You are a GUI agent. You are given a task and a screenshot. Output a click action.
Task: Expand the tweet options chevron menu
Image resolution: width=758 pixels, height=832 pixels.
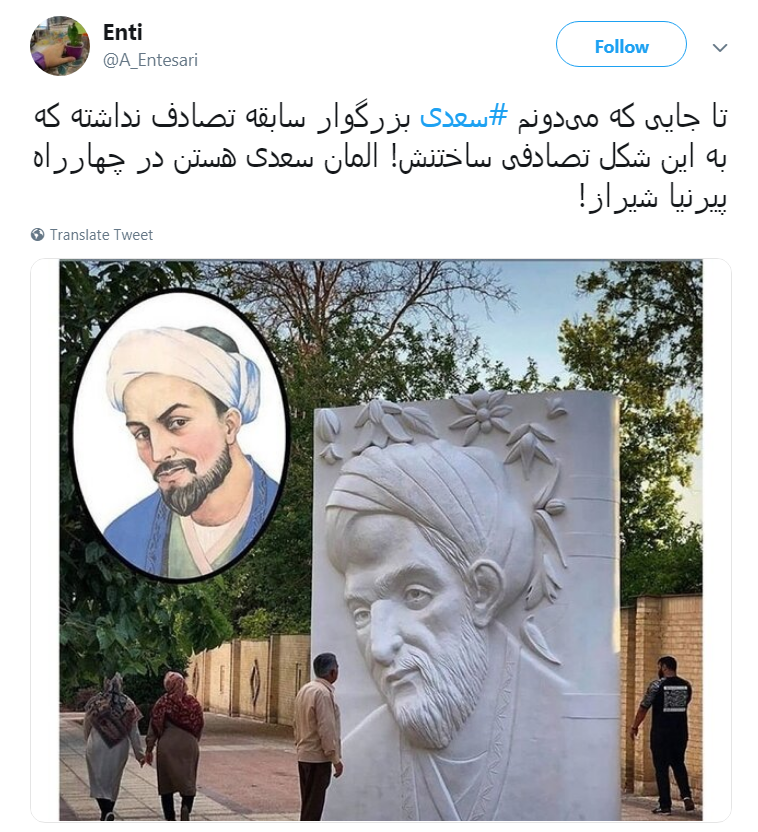(x=719, y=48)
